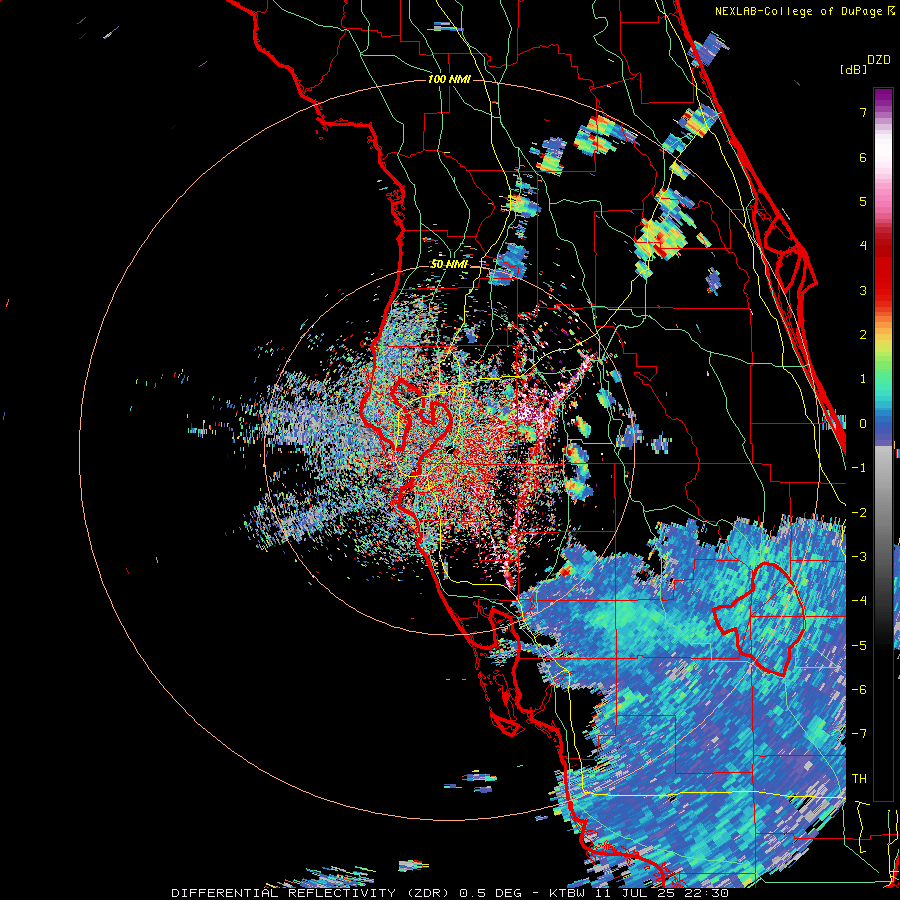Select the 100 NMI range ring label
900x900 pixels.
449,79
